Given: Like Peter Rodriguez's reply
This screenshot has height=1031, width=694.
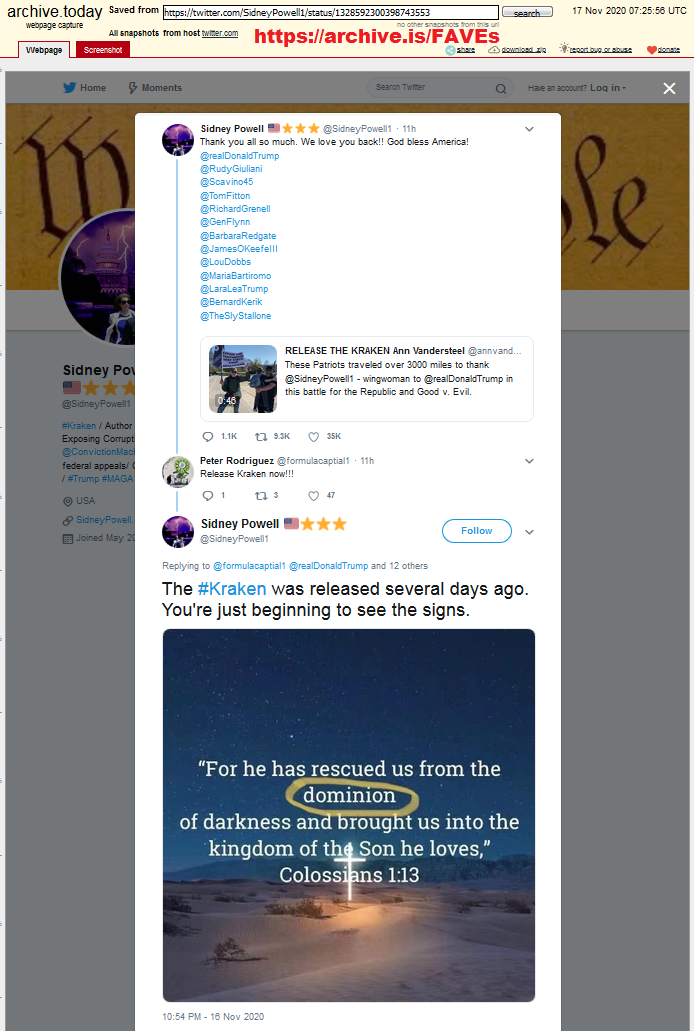Looking at the screenshot, I should pyautogui.click(x=314, y=496).
